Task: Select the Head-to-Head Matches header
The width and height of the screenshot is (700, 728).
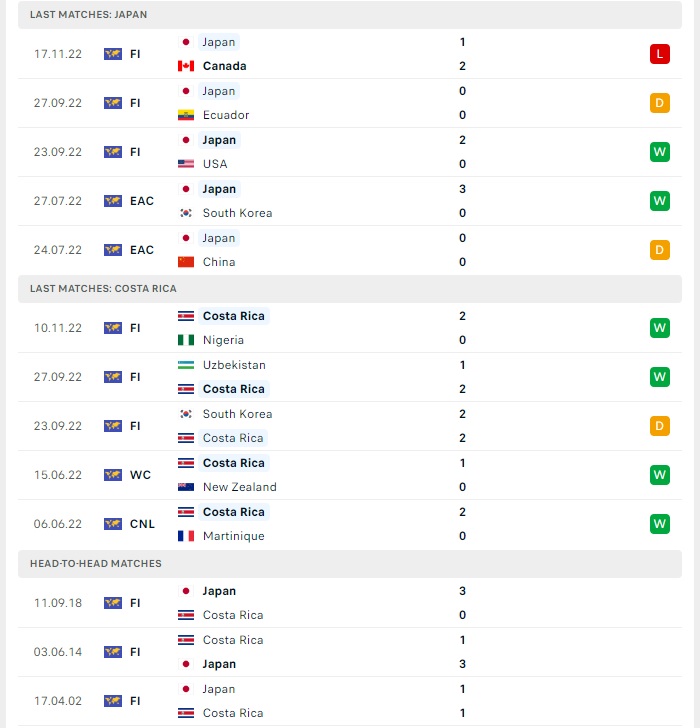Action: 350,564
